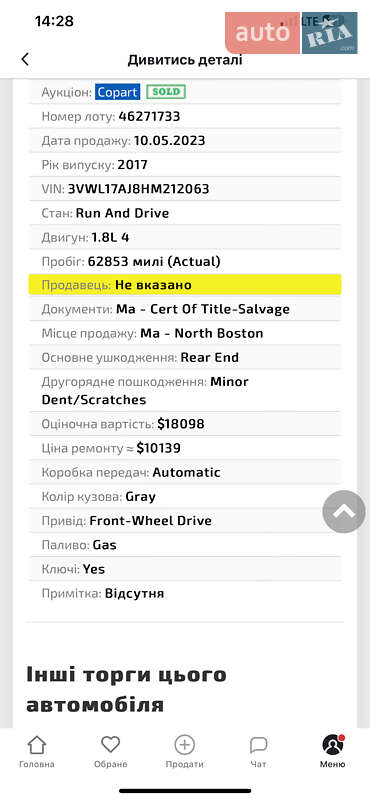370x800 pixels.
Task: Select the Ціна ремонту $10139 row
Action: pos(185,448)
